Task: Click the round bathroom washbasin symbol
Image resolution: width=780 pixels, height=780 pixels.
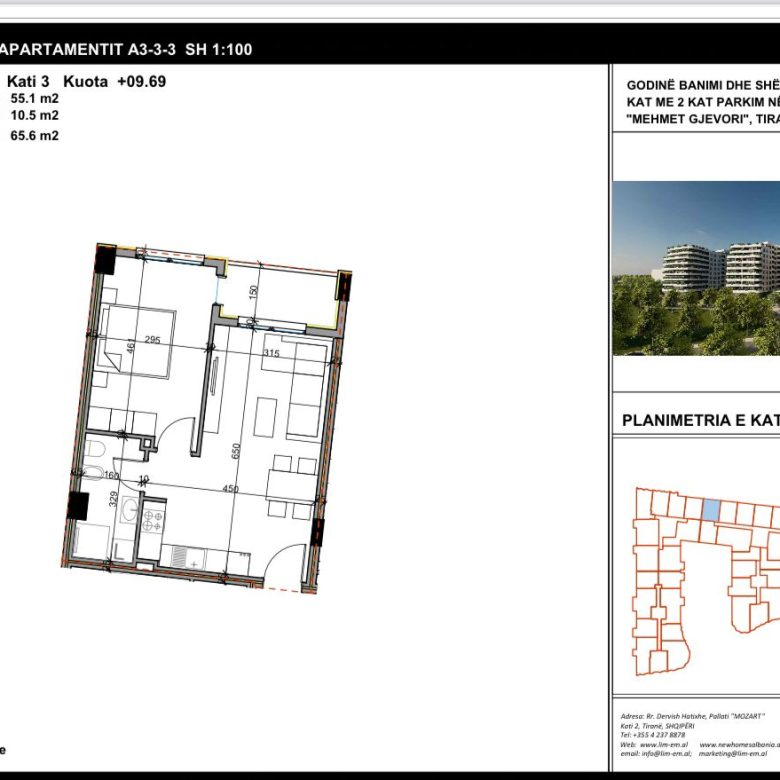Action: pos(130,510)
